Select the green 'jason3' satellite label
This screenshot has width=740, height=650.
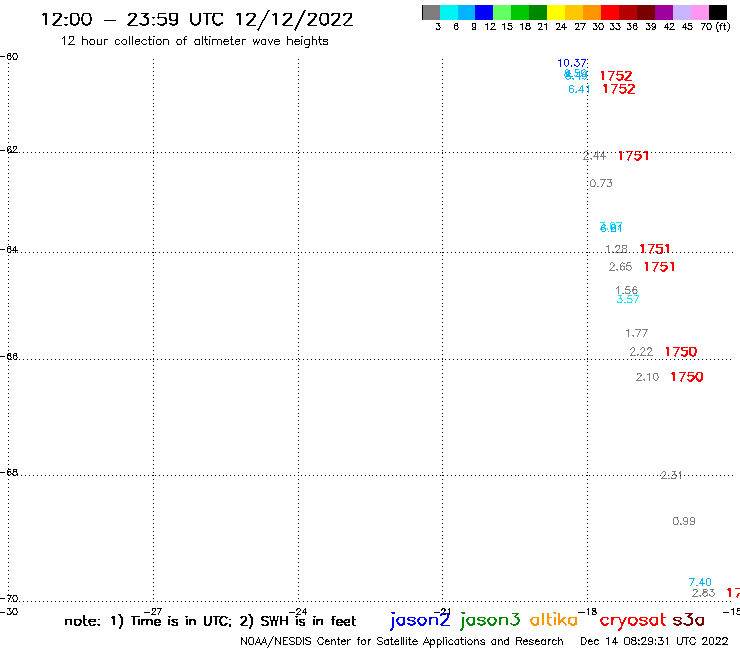pos(490,620)
